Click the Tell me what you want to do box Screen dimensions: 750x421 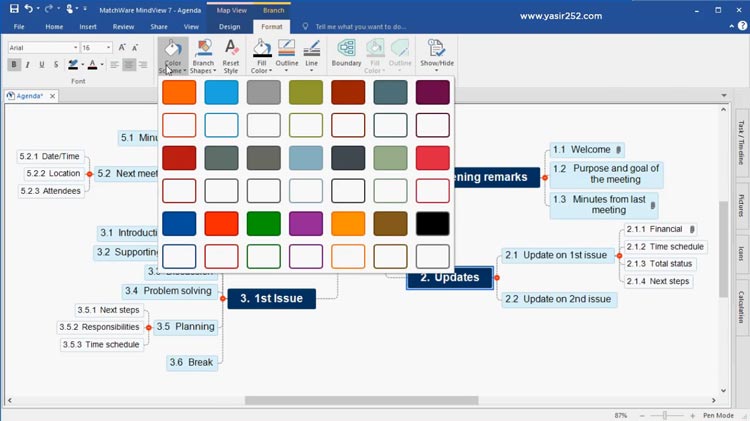[x=360, y=27]
